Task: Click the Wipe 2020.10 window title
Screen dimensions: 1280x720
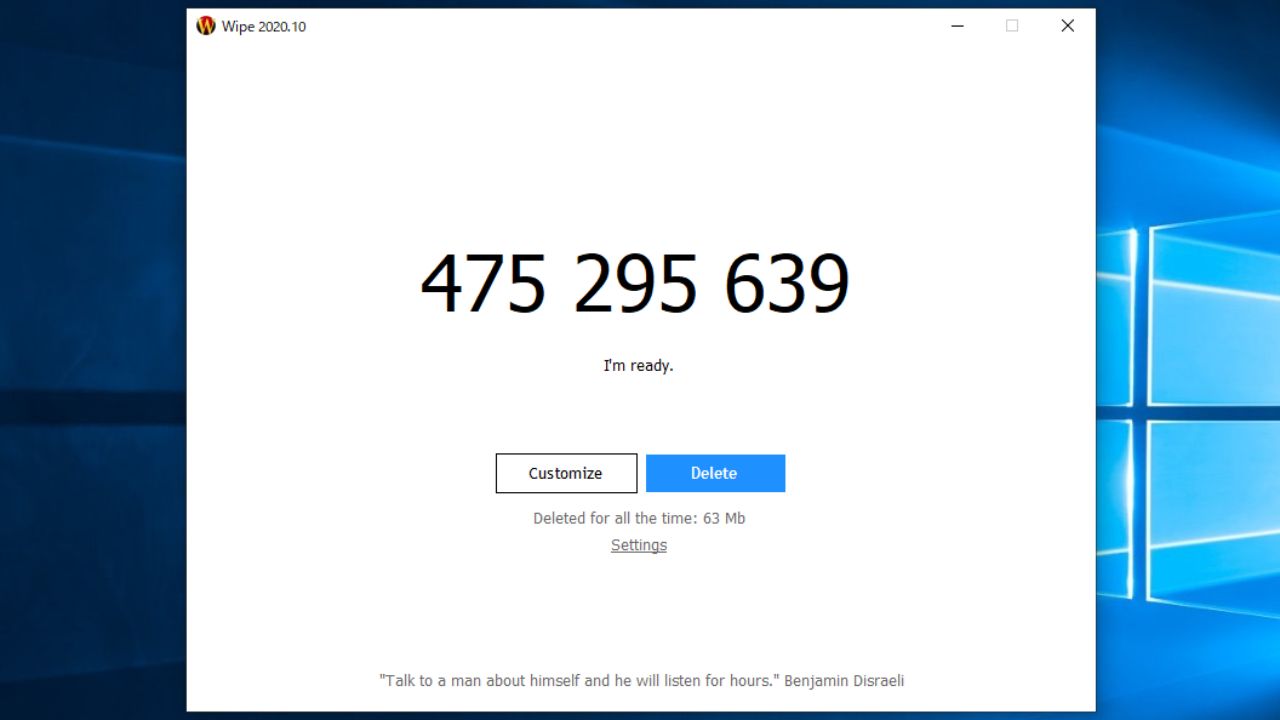Action: (x=264, y=27)
